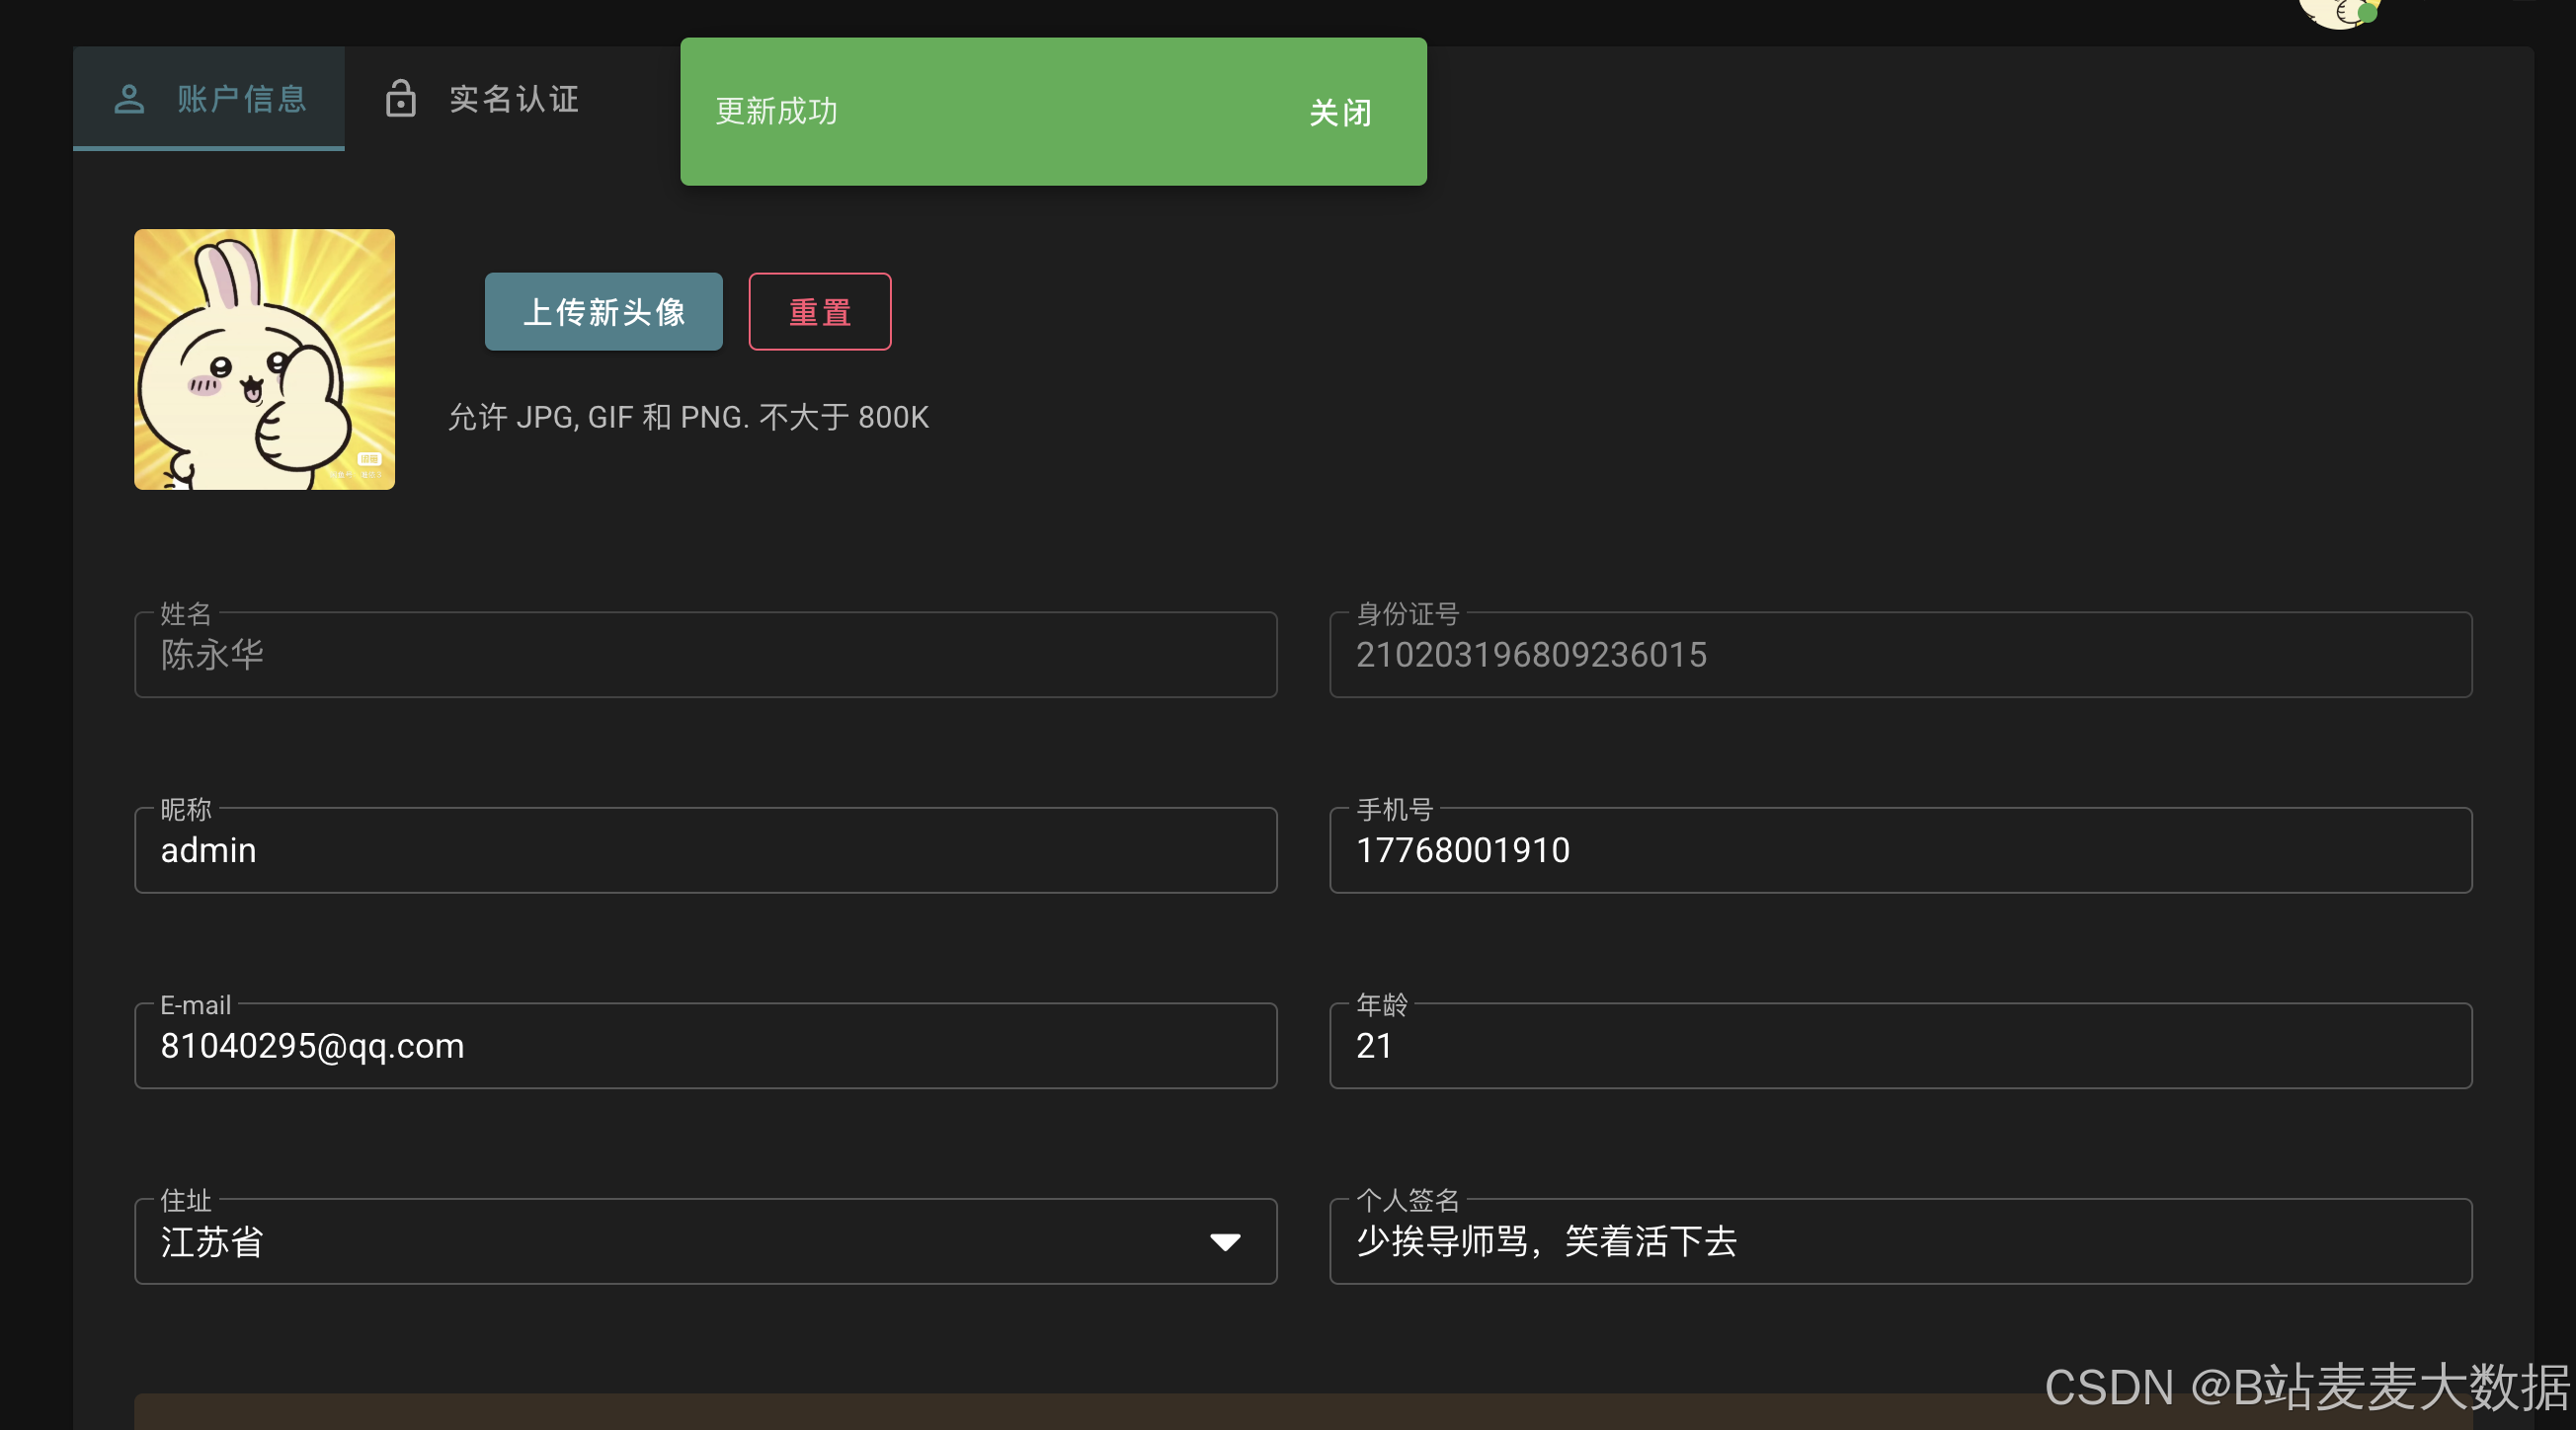Screen dimensions: 2576x1430
Task: Click the rabbit profile picture thumbnail
Action: (x=264, y=359)
